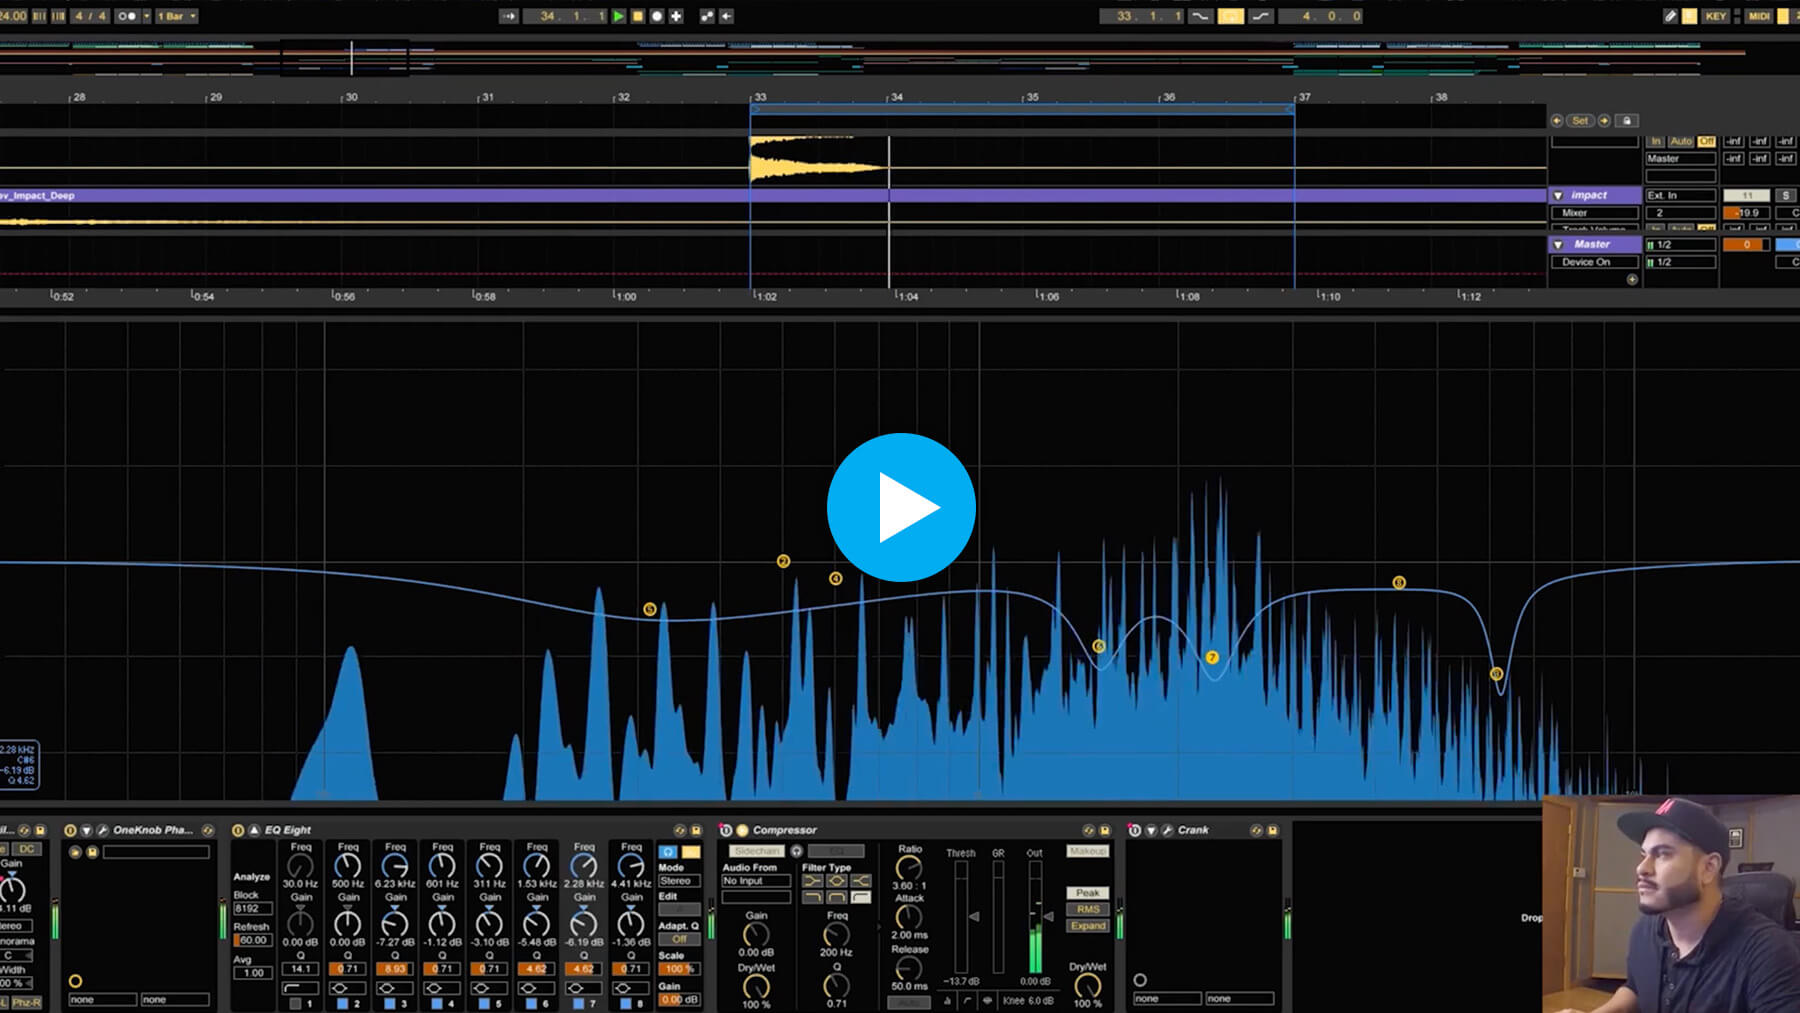
Task: Select the Expand mode button
Action: pos(1088,926)
